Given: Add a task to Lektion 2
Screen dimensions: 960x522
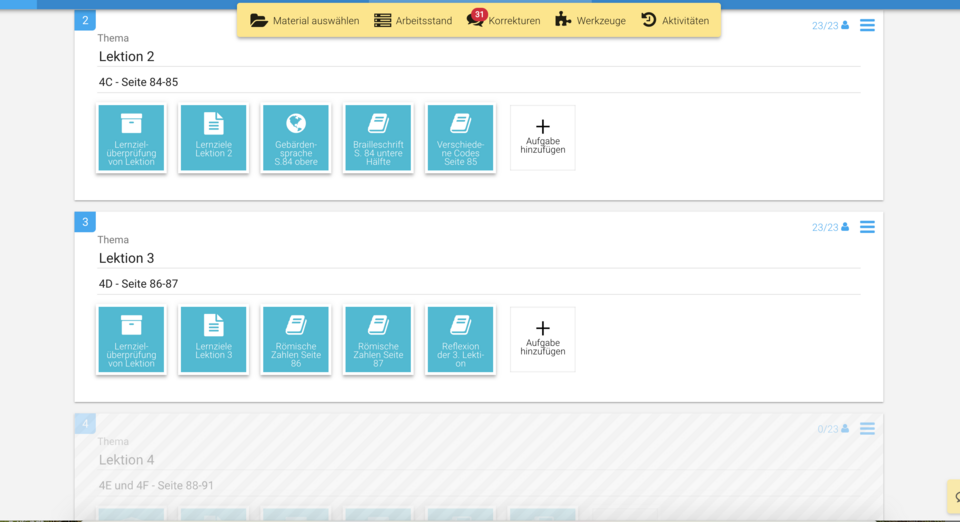Looking at the screenshot, I should [542, 138].
